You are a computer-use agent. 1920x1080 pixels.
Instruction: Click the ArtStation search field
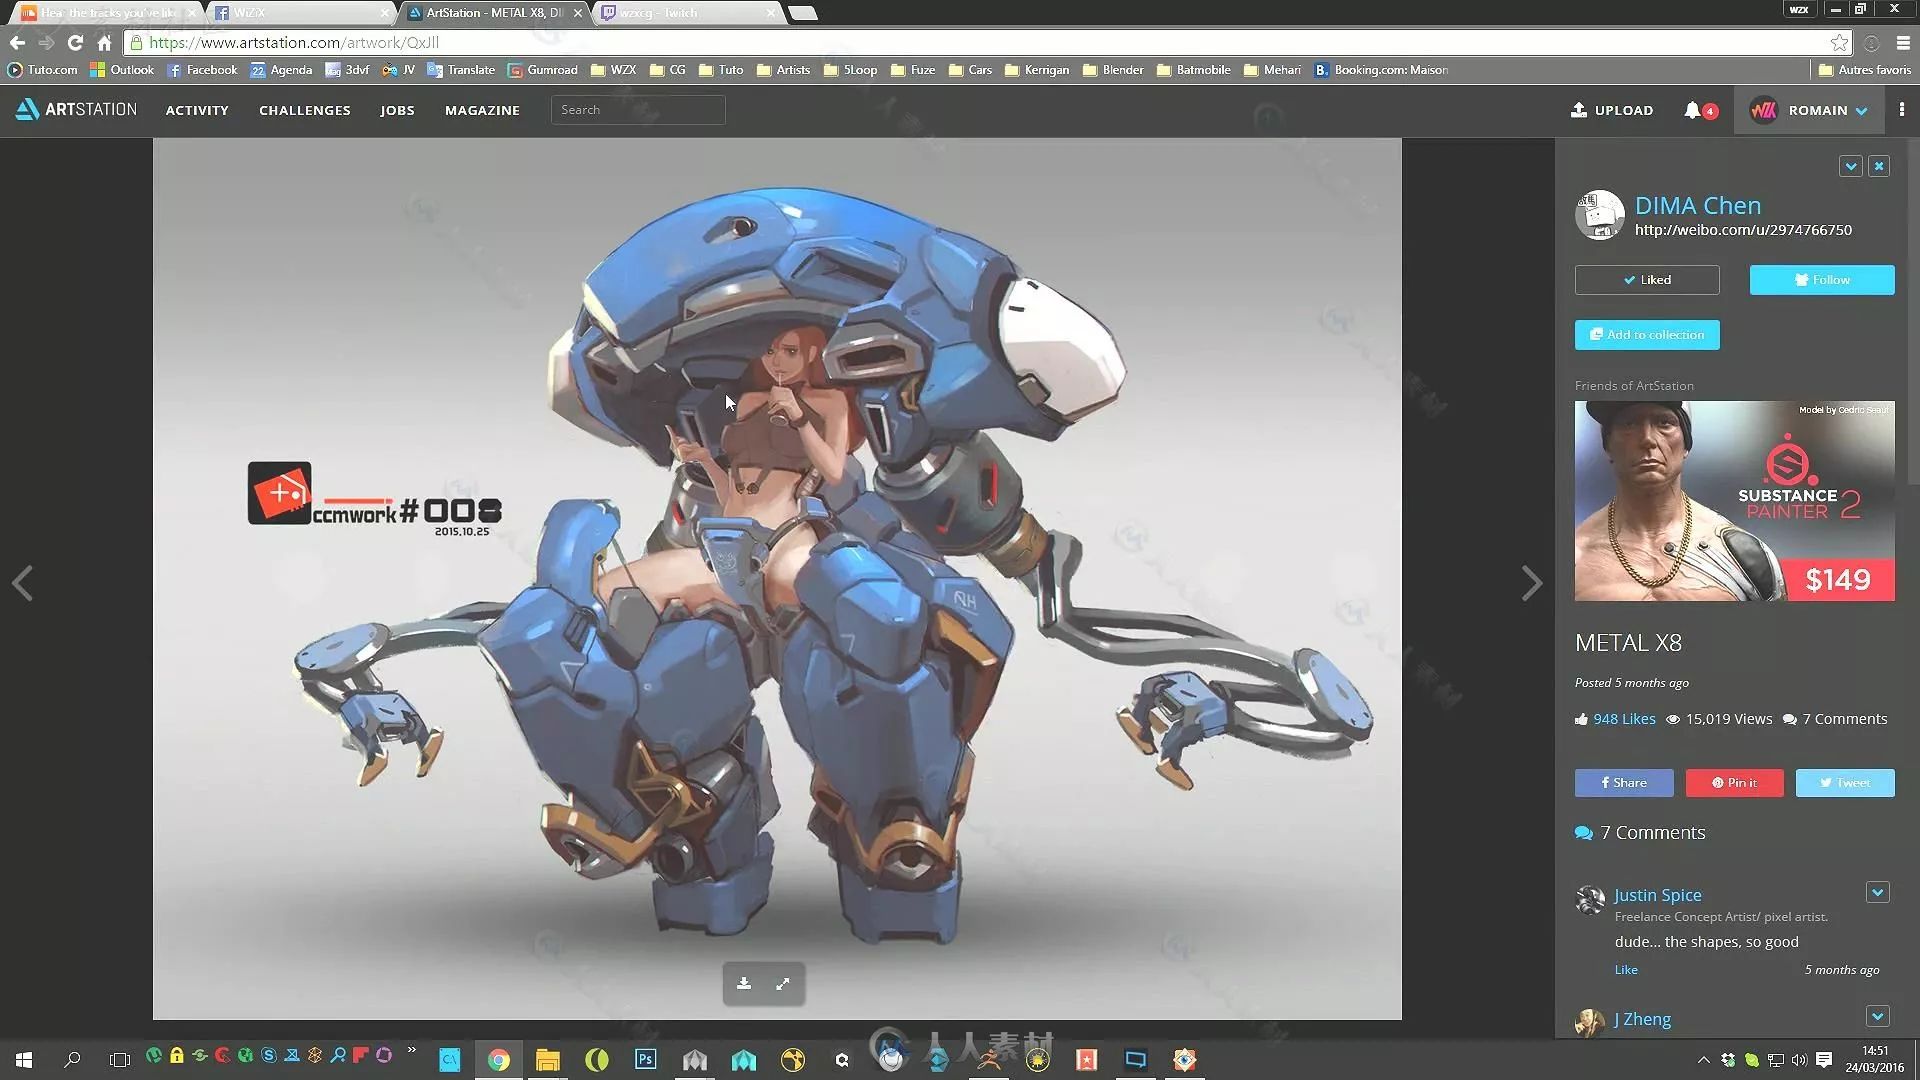638,110
